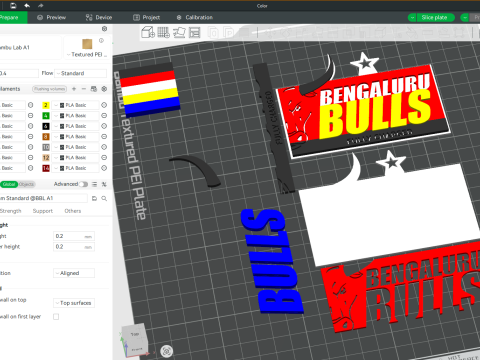The width and height of the screenshot is (480, 360).
Task: Click the info icon near Textured PEI plate
Action: pyautogui.click(x=101, y=41)
